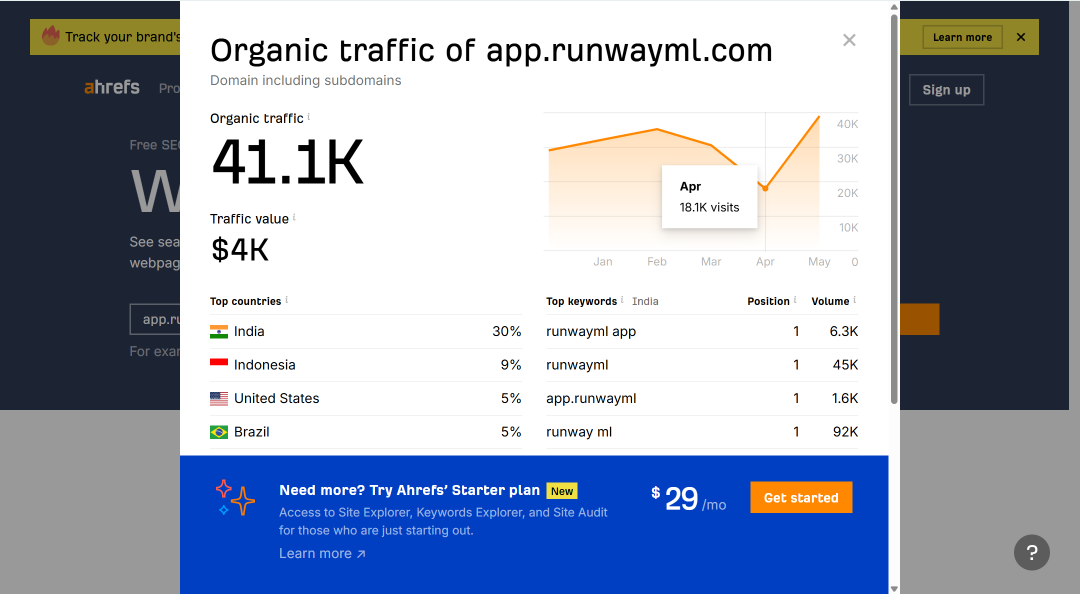1080x594 pixels.
Task: Select the India country row label
Action: tap(249, 331)
